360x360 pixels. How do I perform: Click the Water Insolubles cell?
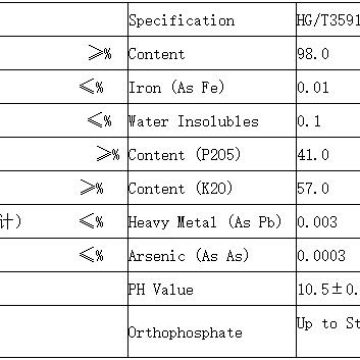(x=212, y=121)
